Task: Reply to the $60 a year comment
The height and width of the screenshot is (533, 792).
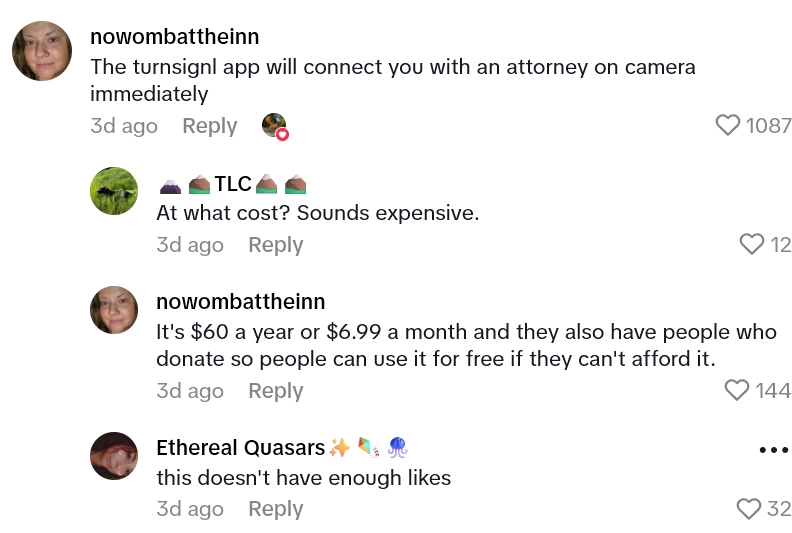Action: pos(275,390)
